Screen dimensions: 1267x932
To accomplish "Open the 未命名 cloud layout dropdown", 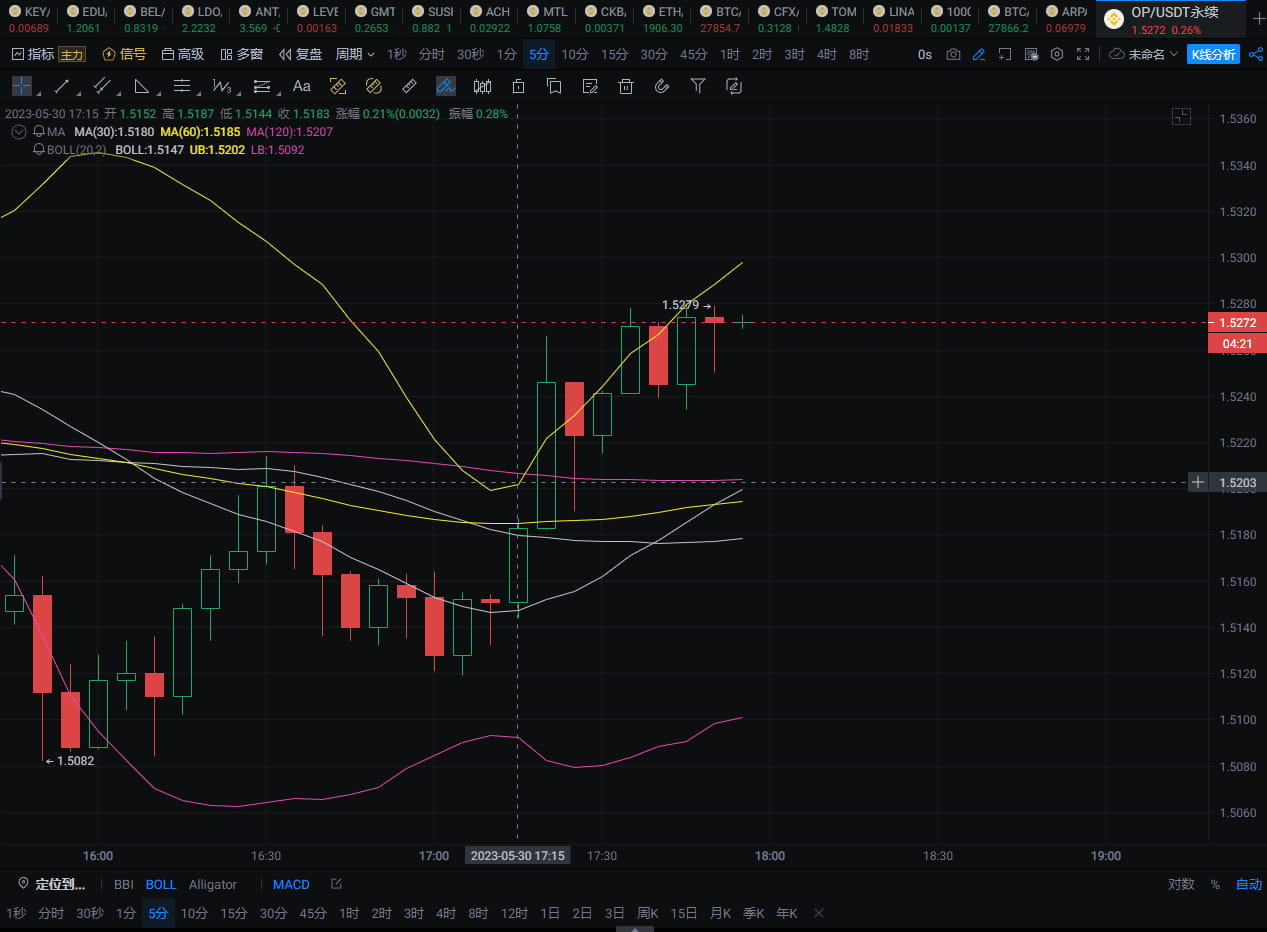I will pos(1145,54).
